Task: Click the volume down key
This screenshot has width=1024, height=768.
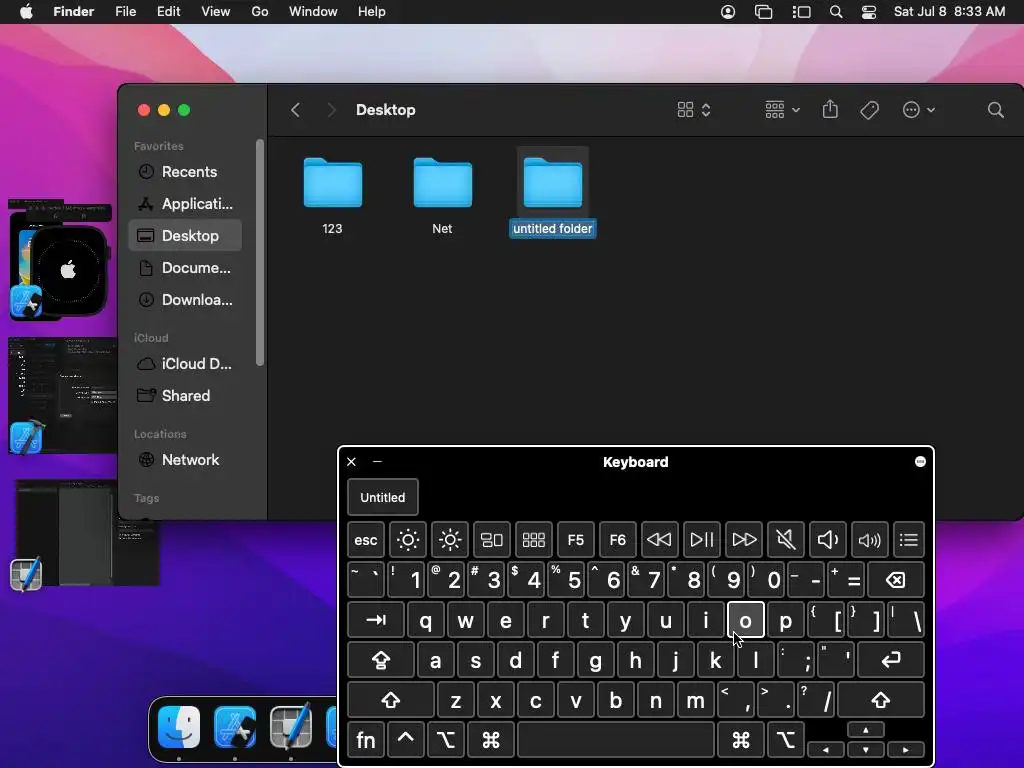Action: 828,540
